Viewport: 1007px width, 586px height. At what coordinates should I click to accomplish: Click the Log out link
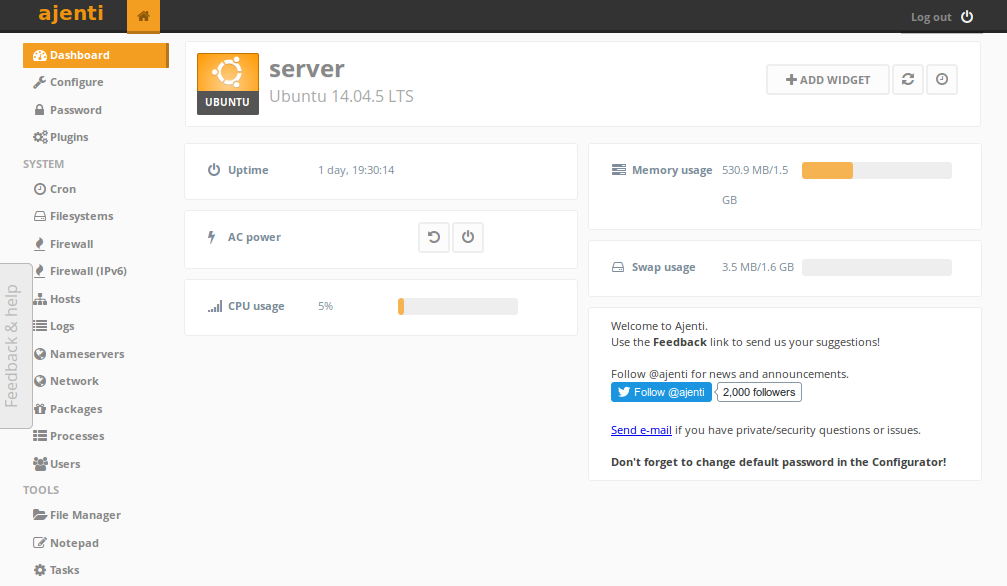click(930, 17)
